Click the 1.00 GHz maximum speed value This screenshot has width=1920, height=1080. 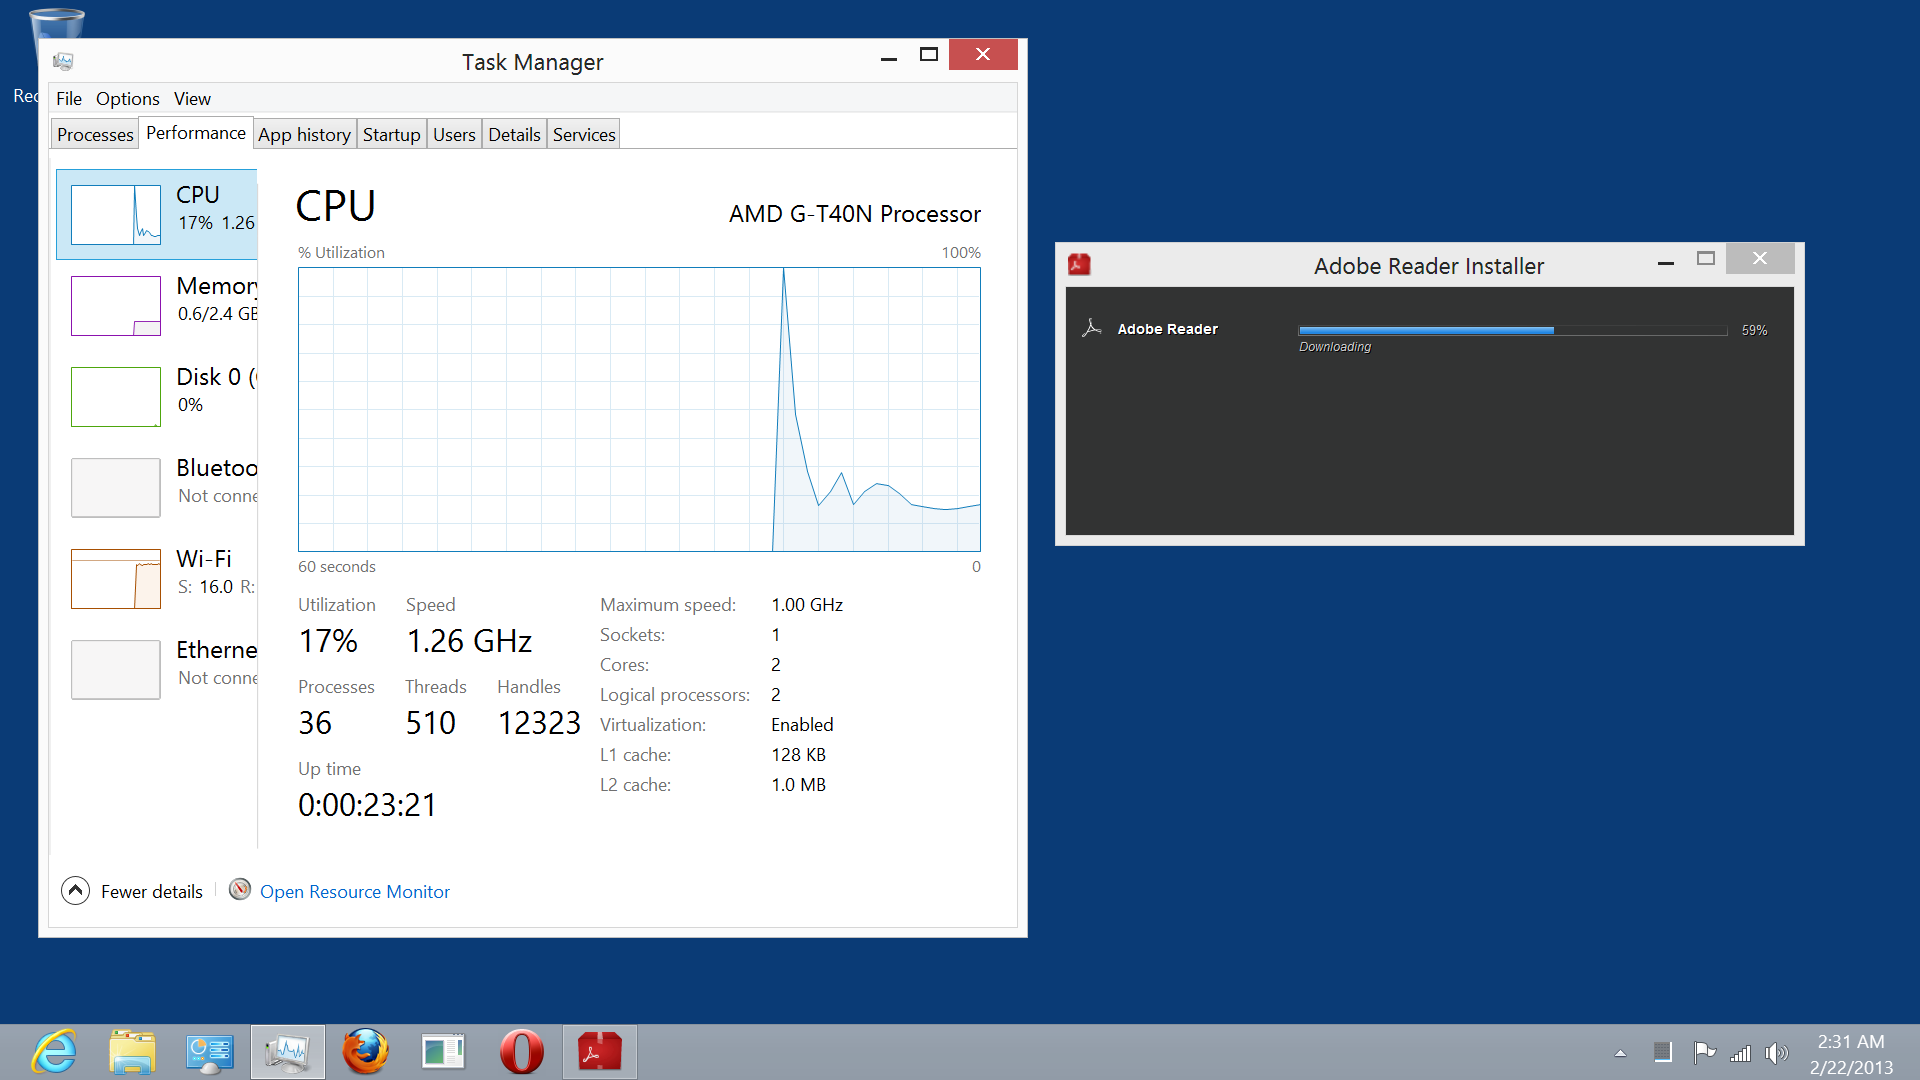pyautogui.click(x=807, y=605)
